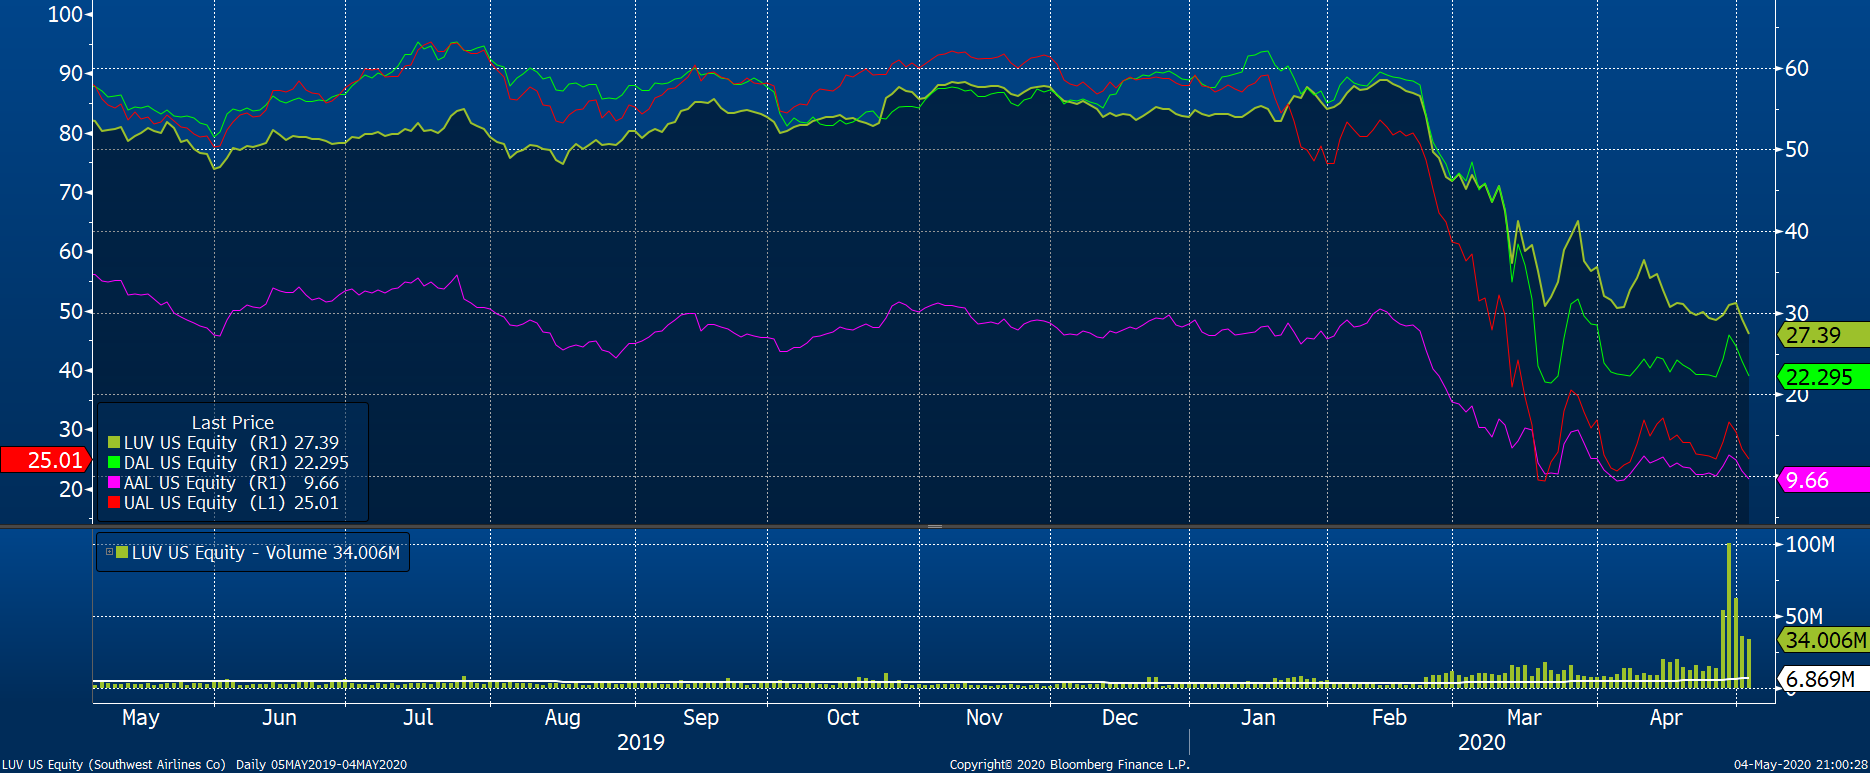The image size is (1870, 773).
Task: Click the 'LUV US Equity (Southwest Airlines Co)' footer text
Action: coord(114,764)
